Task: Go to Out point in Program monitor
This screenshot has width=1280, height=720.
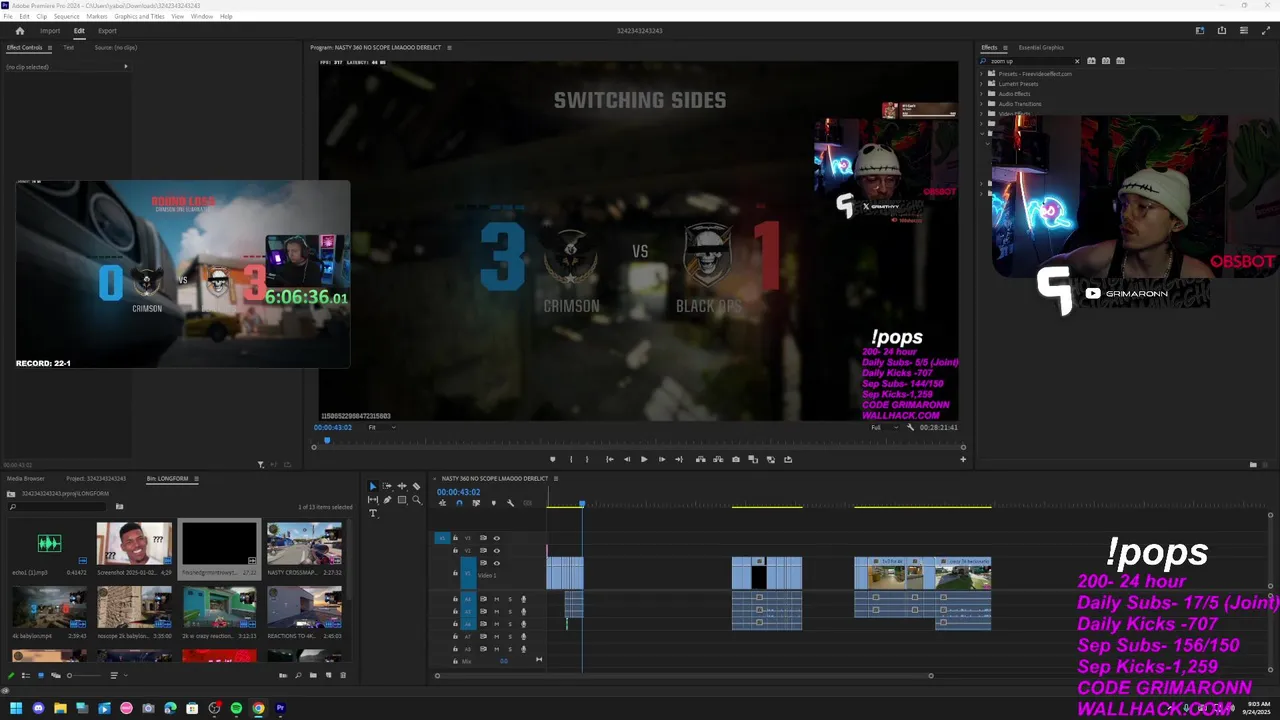Action: (x=679, y=459)
